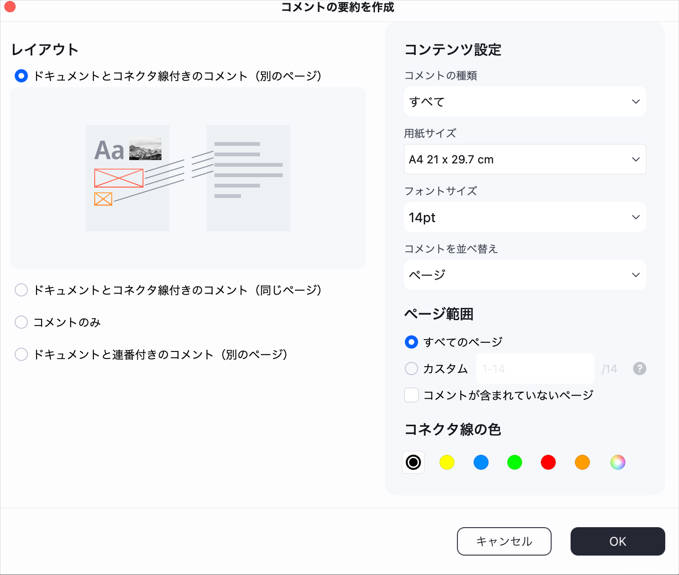Open the コメントの種類 dropdown

pos(524,101)
